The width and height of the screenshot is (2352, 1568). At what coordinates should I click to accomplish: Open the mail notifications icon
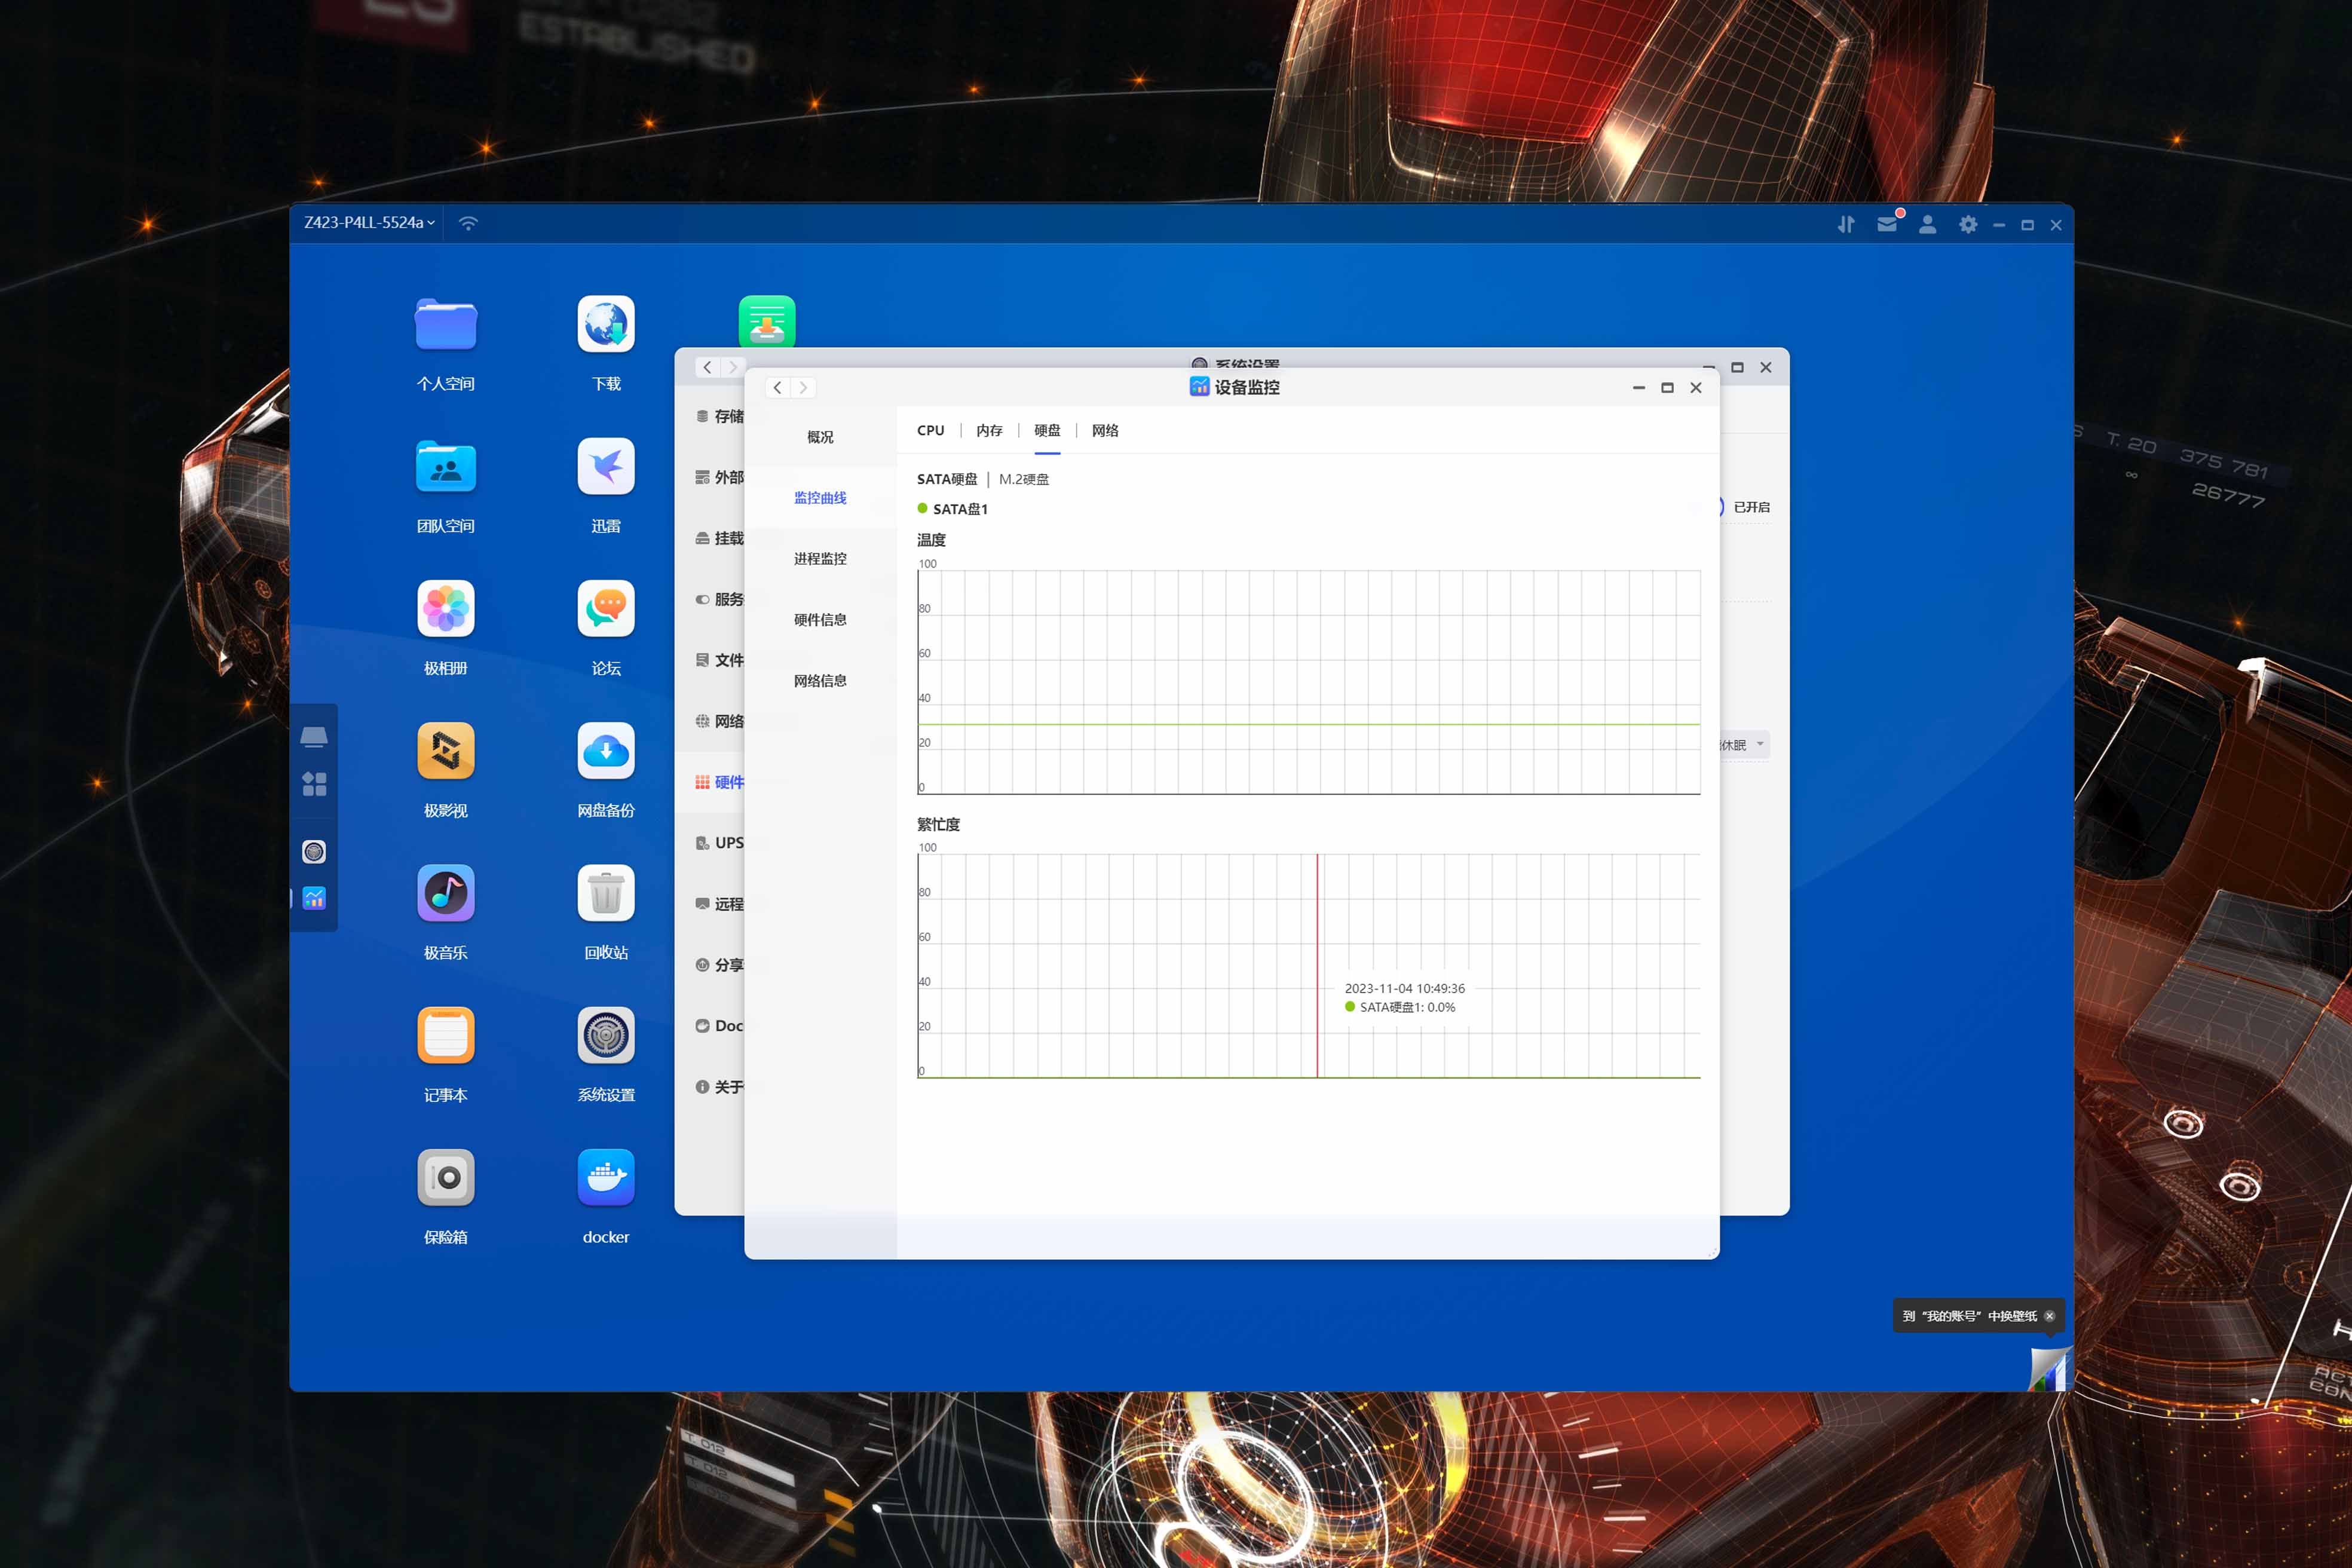tap(1888, 224)
